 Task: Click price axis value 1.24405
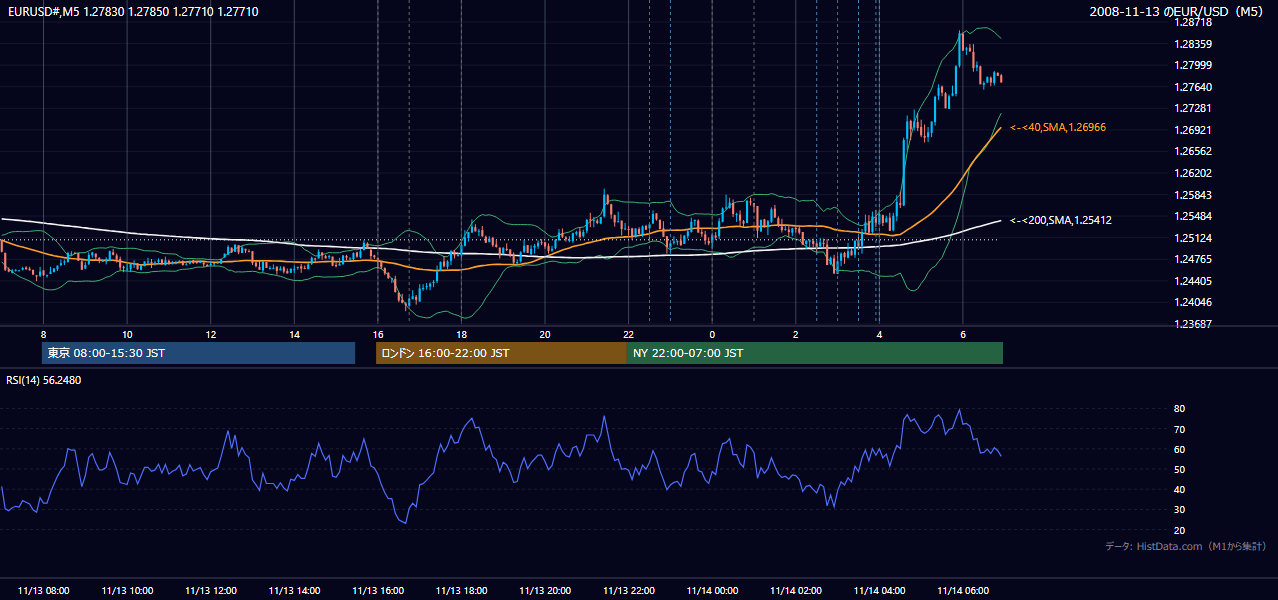coord(1193,281)
